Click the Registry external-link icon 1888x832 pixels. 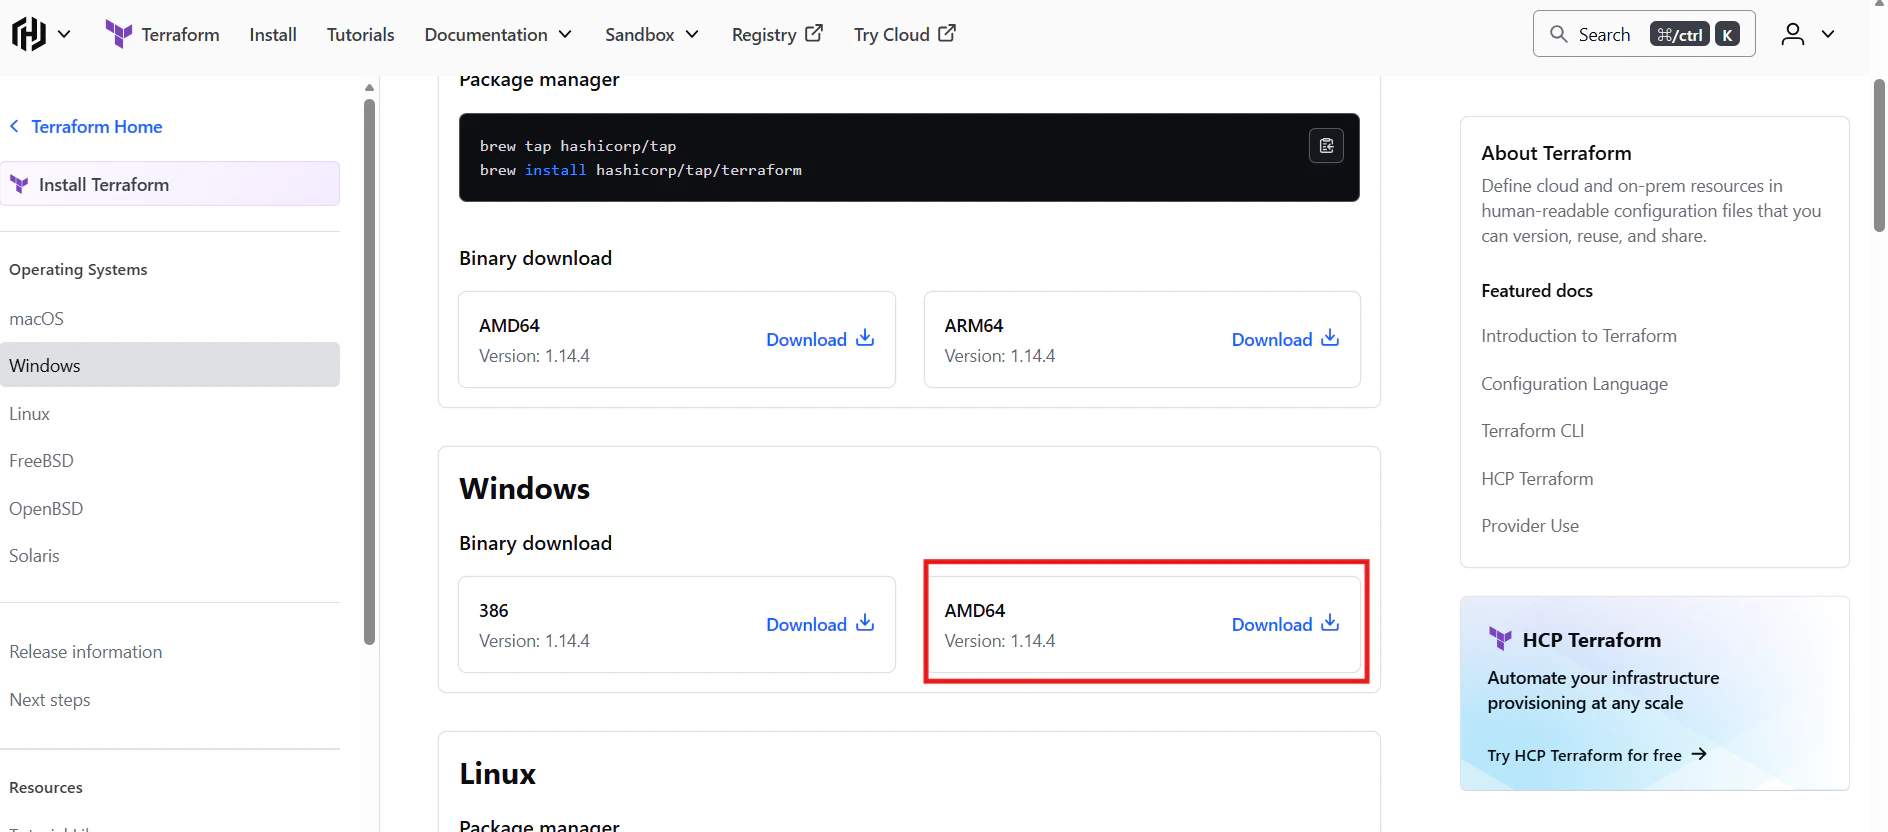(814, 33)
